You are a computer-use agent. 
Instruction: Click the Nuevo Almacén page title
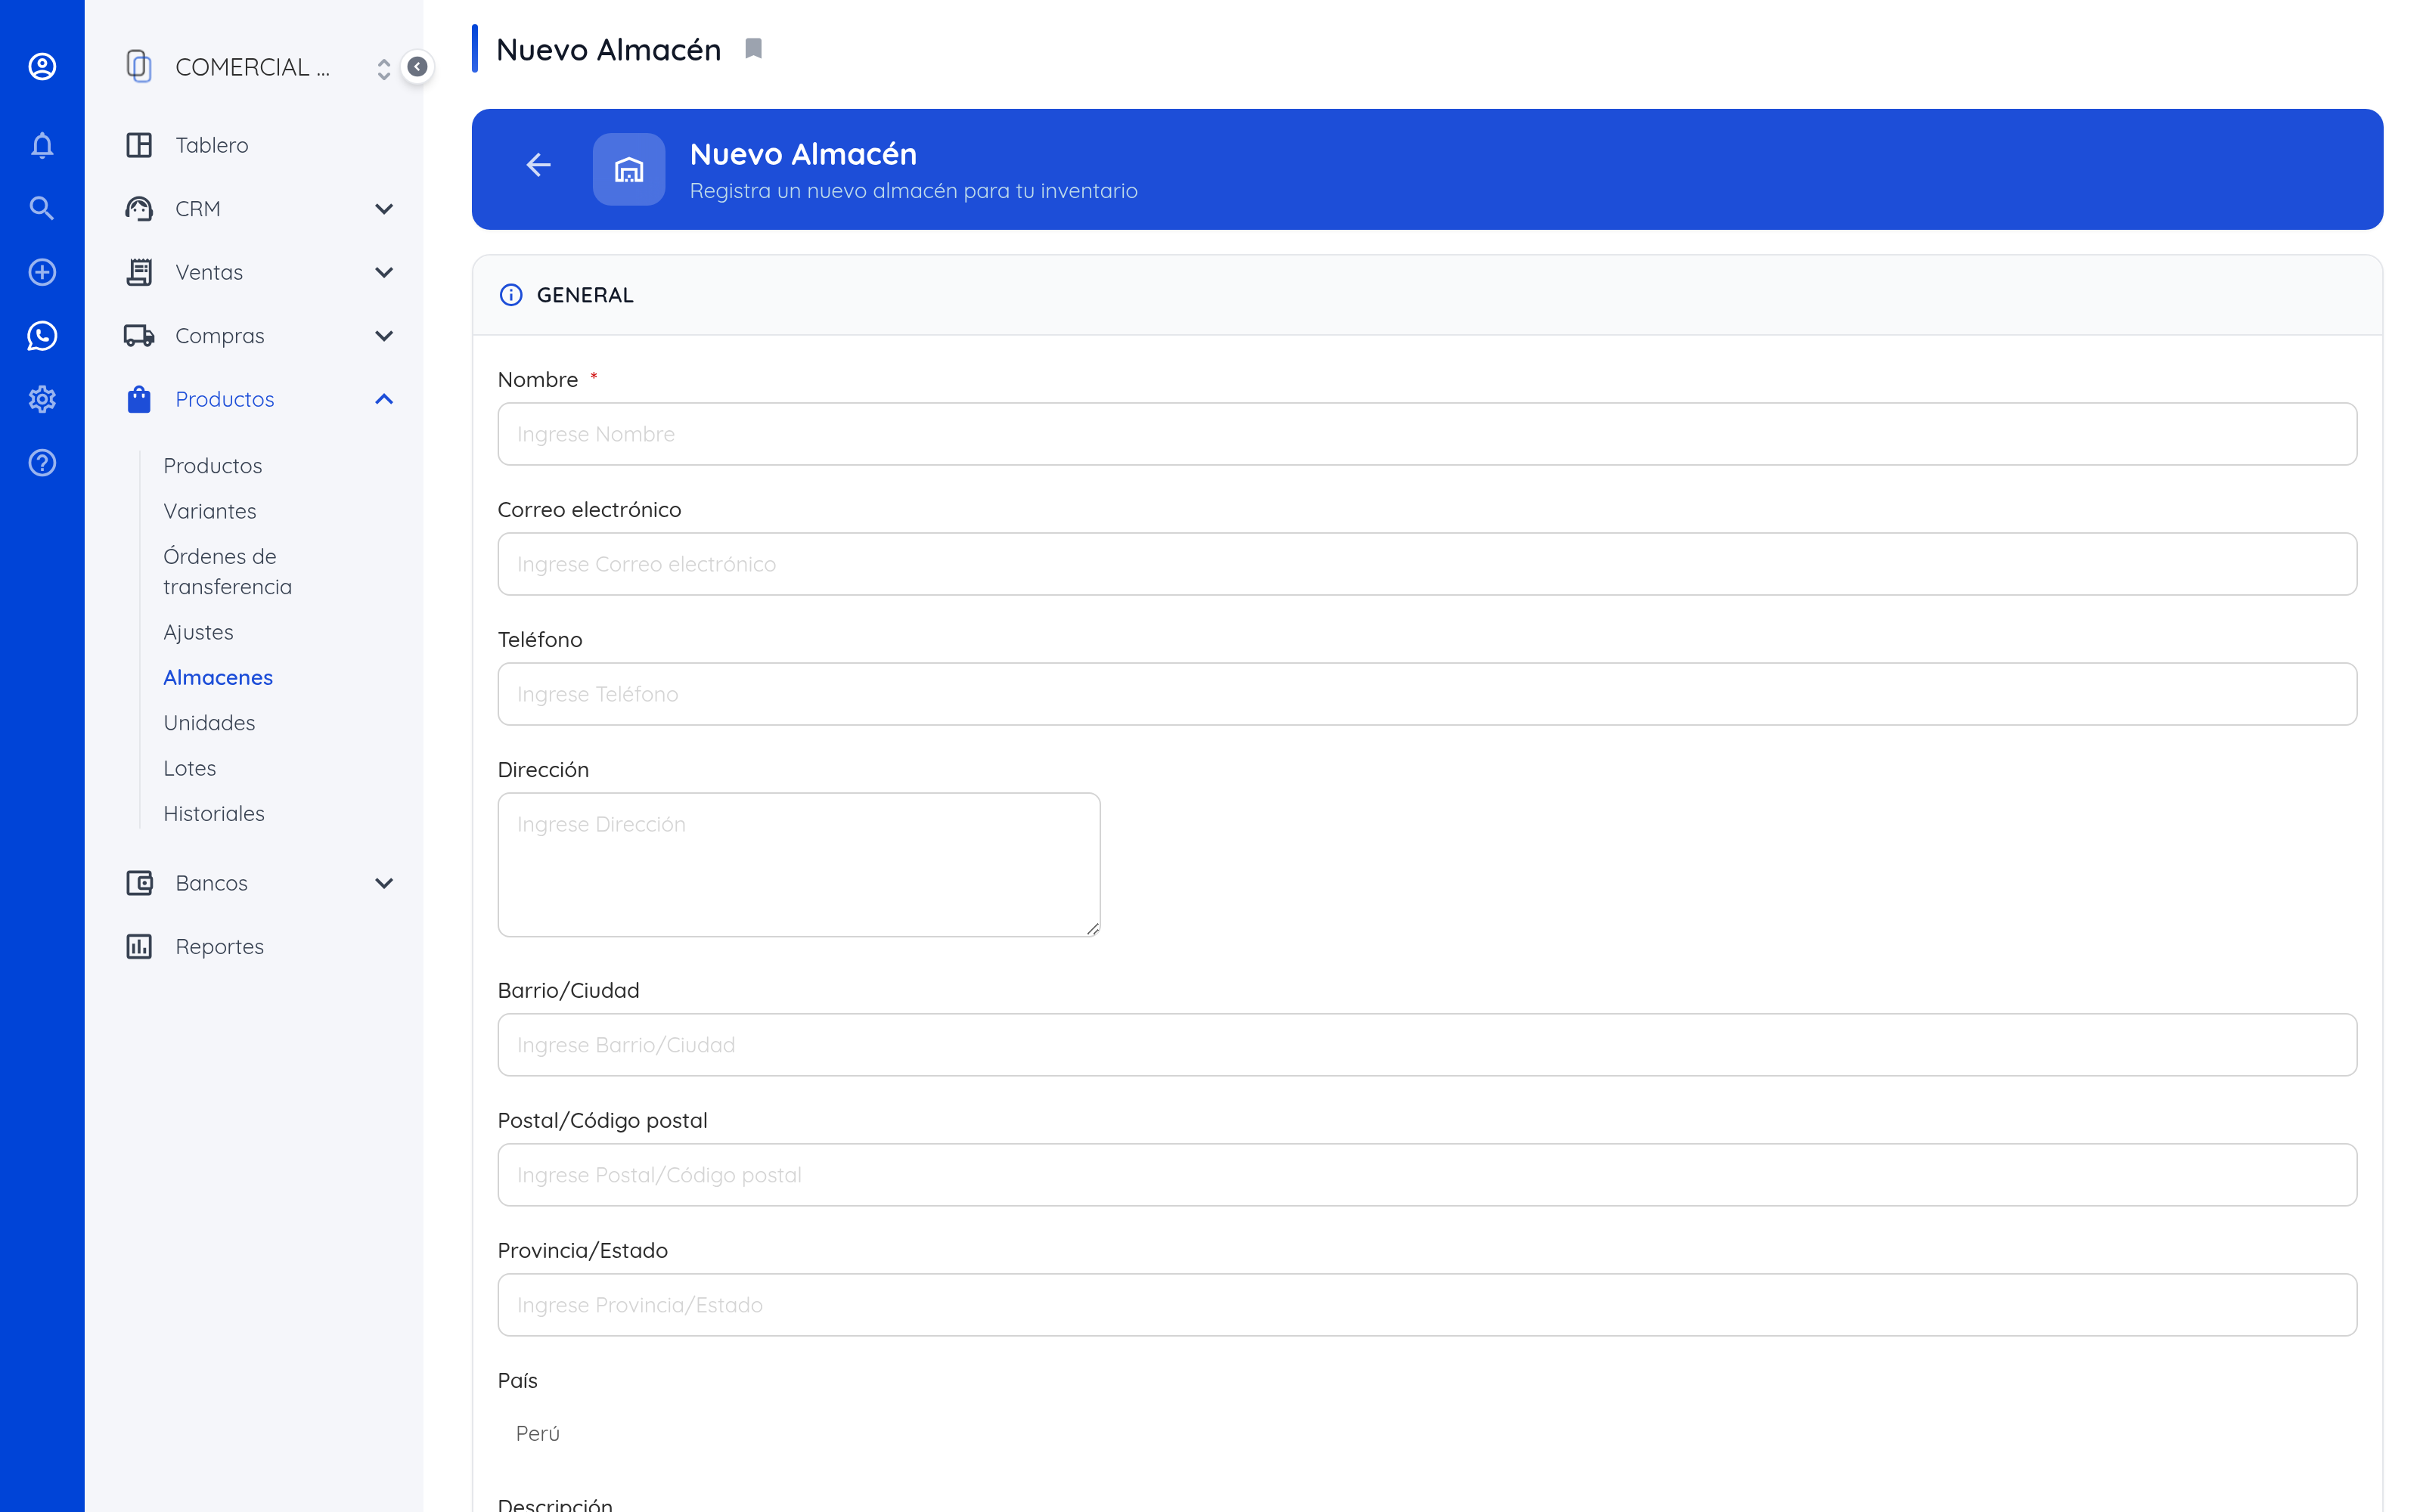click(608, 49)
